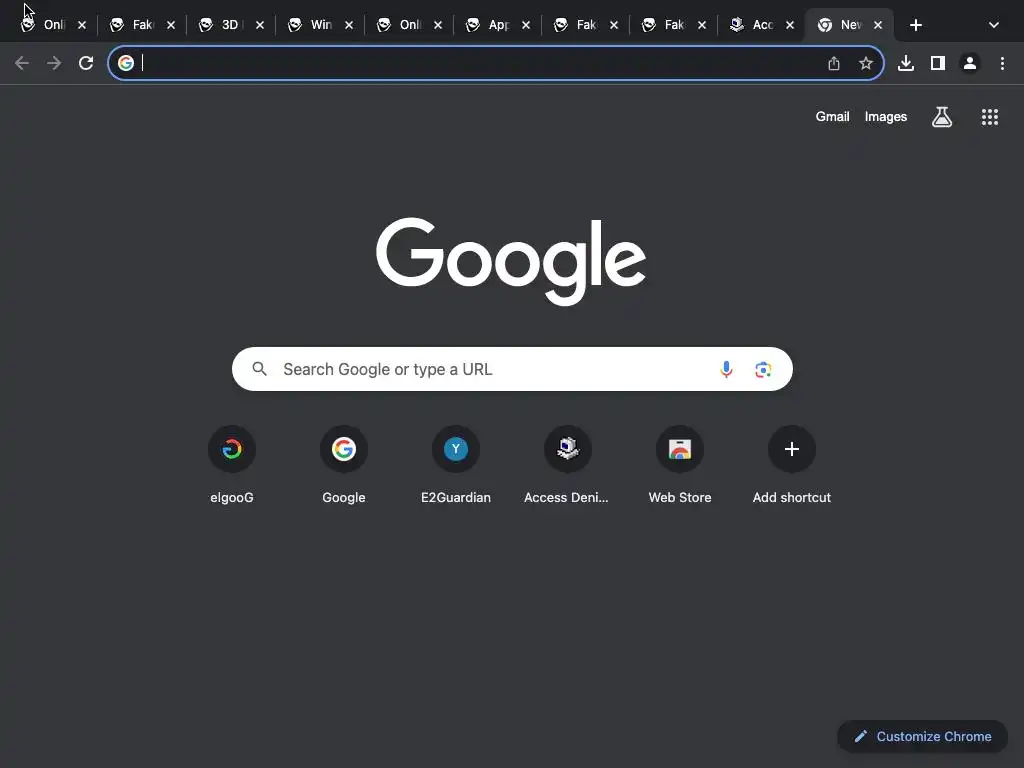The image size is (1024, 768).
Task: Click Customize Chrome button
Action: pos(922,736)
